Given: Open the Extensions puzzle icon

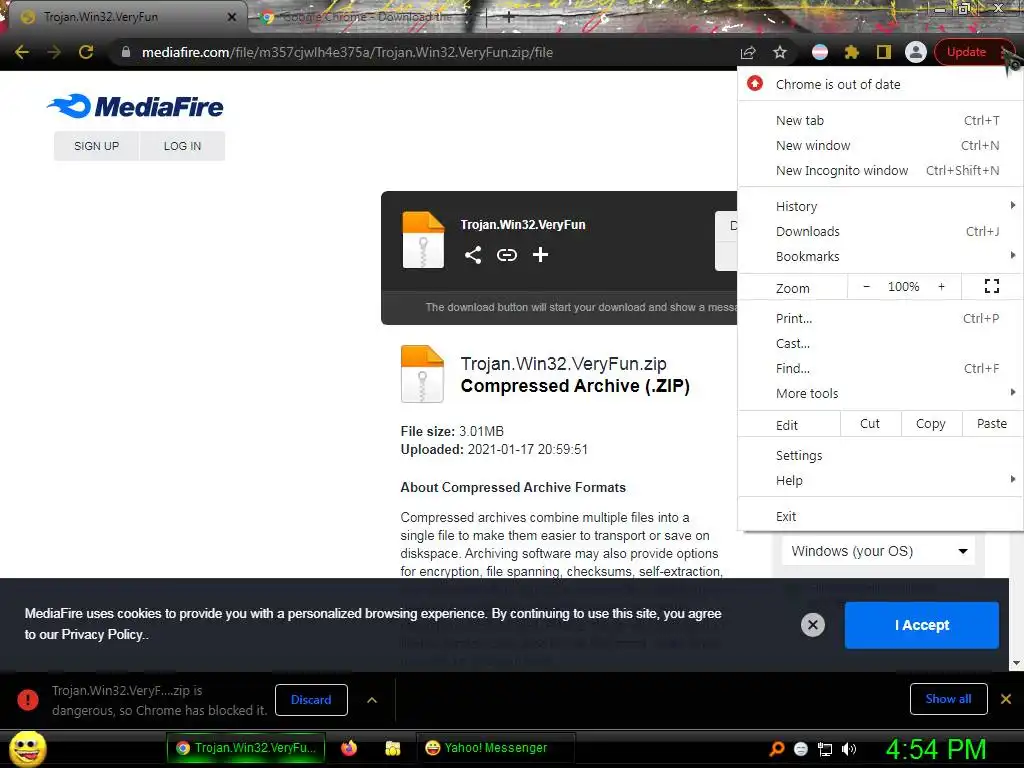Looking at the screenshot, I should pos(852,52).
